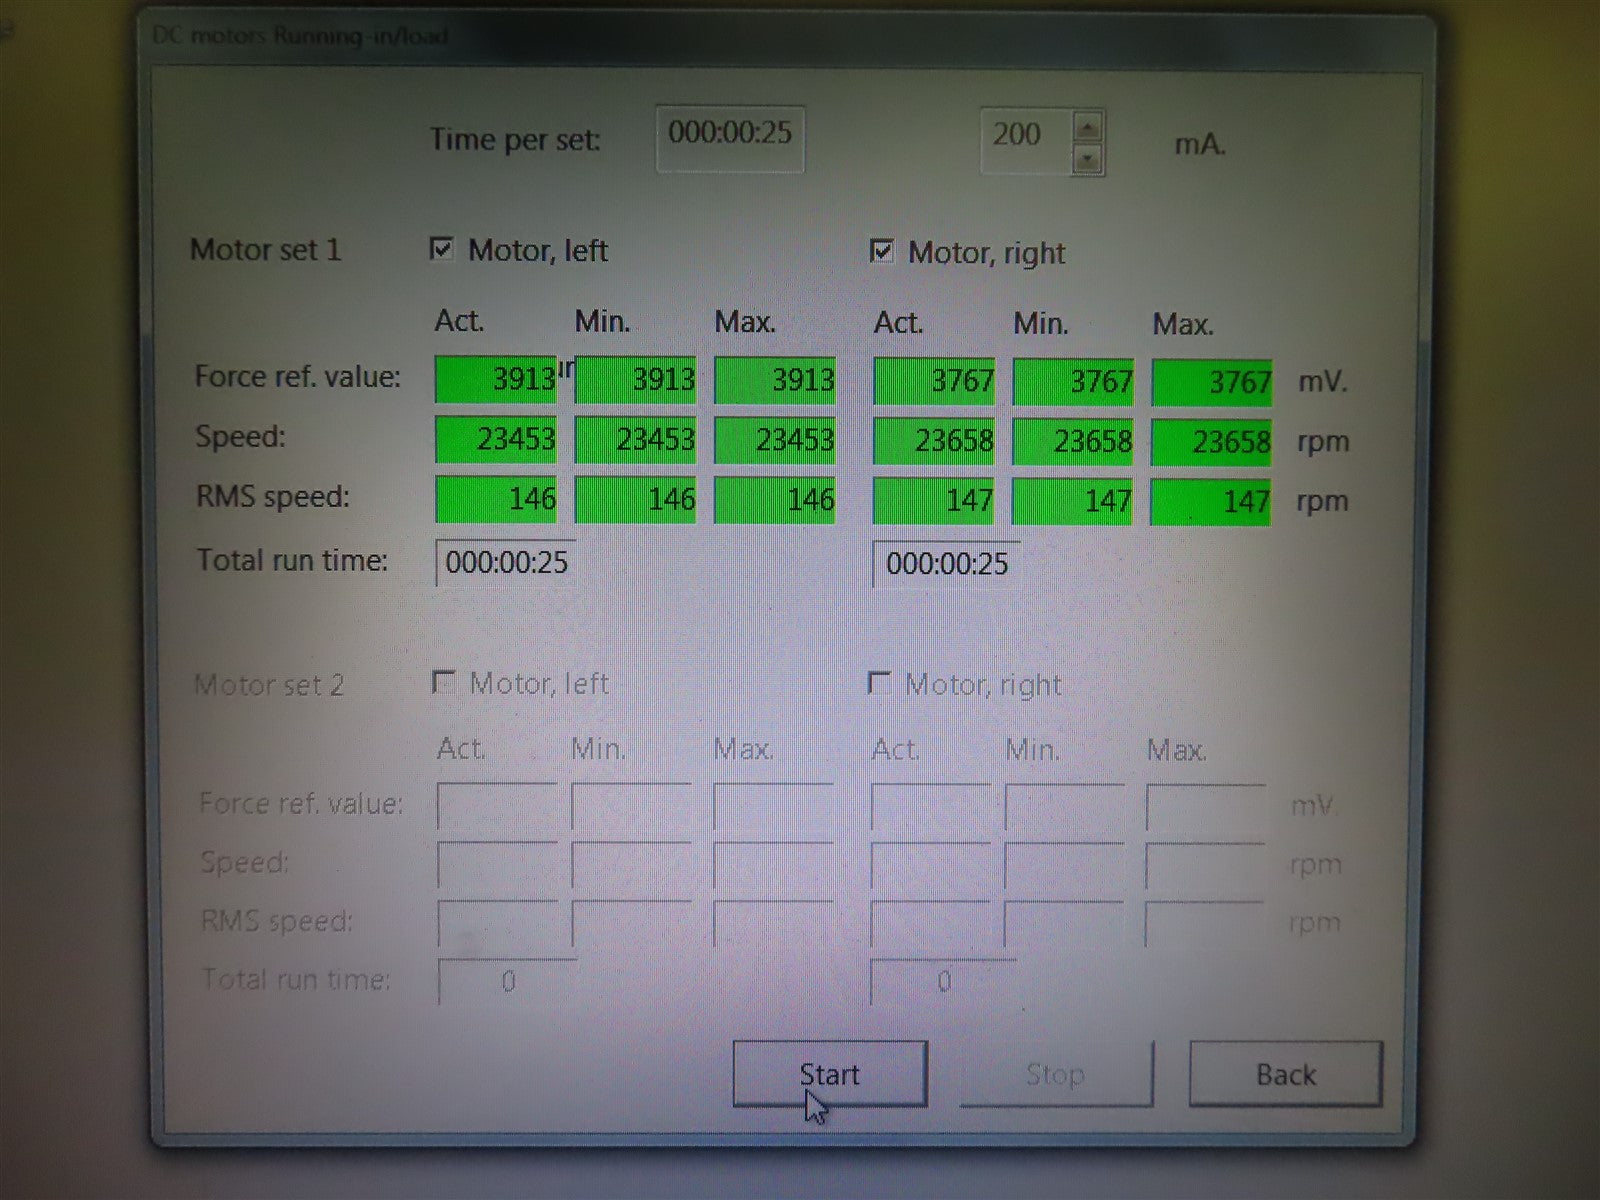Click right motor Max. RMS speed 147 cell

click(1211, 501)
